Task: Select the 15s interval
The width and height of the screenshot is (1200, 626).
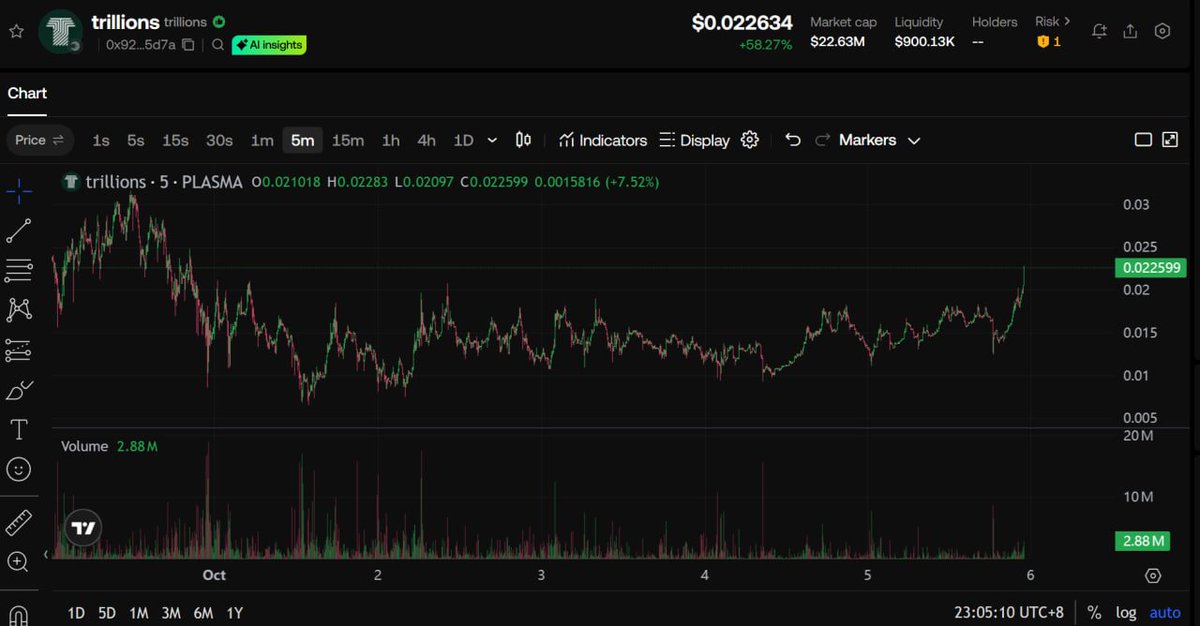Action: point(176,141)
